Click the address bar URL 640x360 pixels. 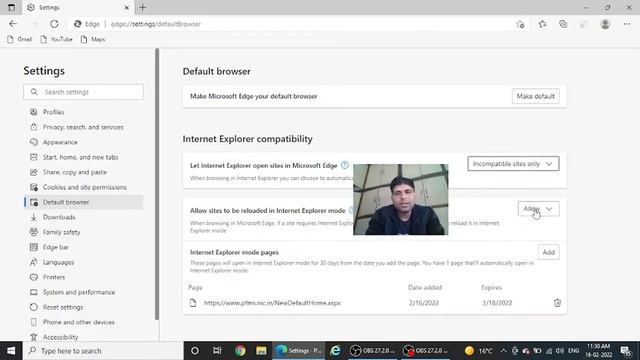pos(156,24)
